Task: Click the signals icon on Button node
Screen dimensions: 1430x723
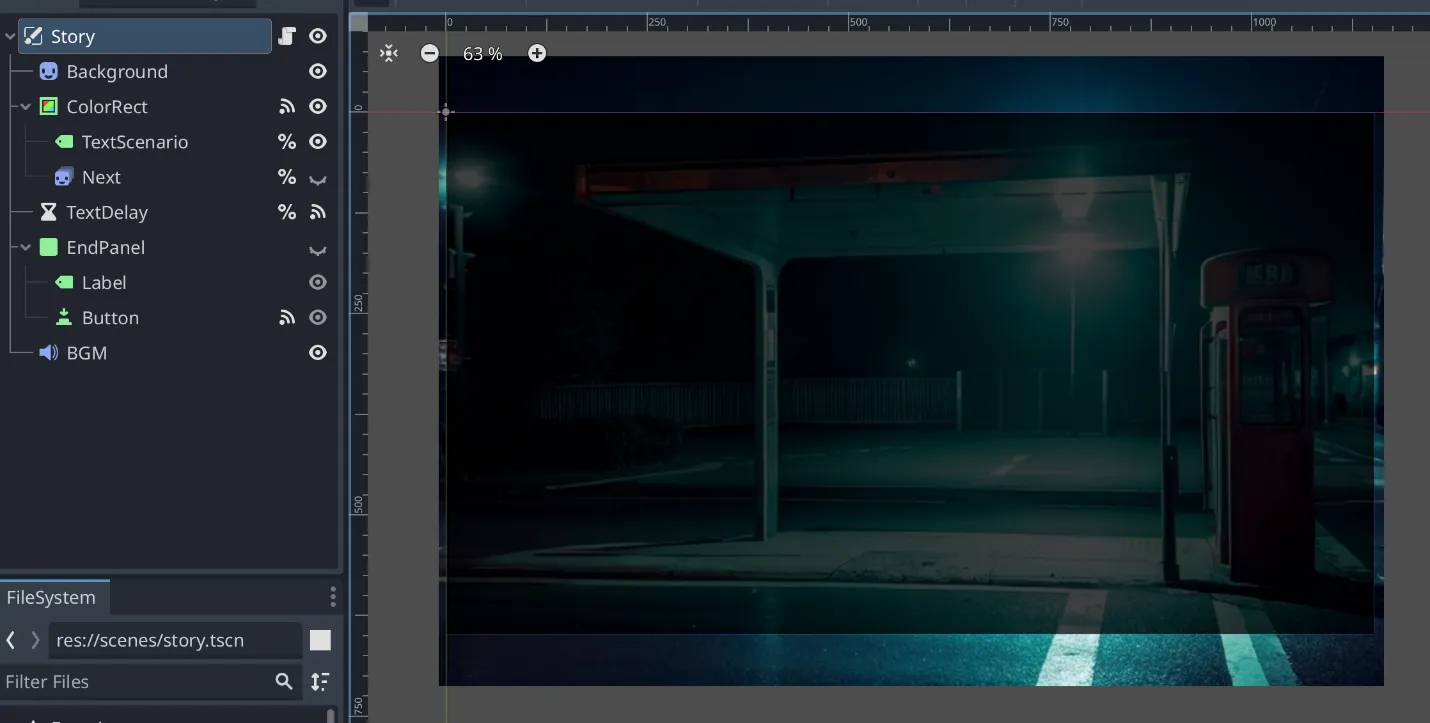Action: click(x=287, y=318)
